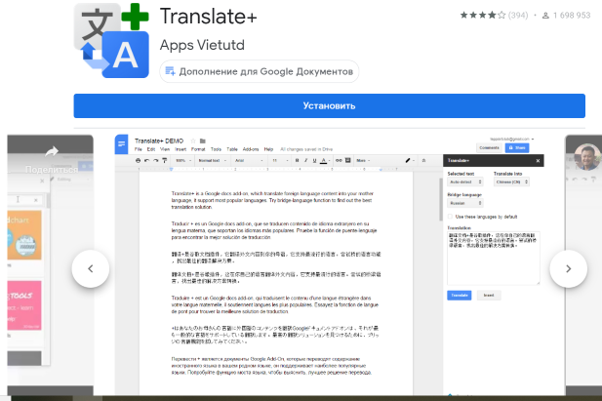Click the user count person icon
The image size is (602, 401).
point(545,16)
